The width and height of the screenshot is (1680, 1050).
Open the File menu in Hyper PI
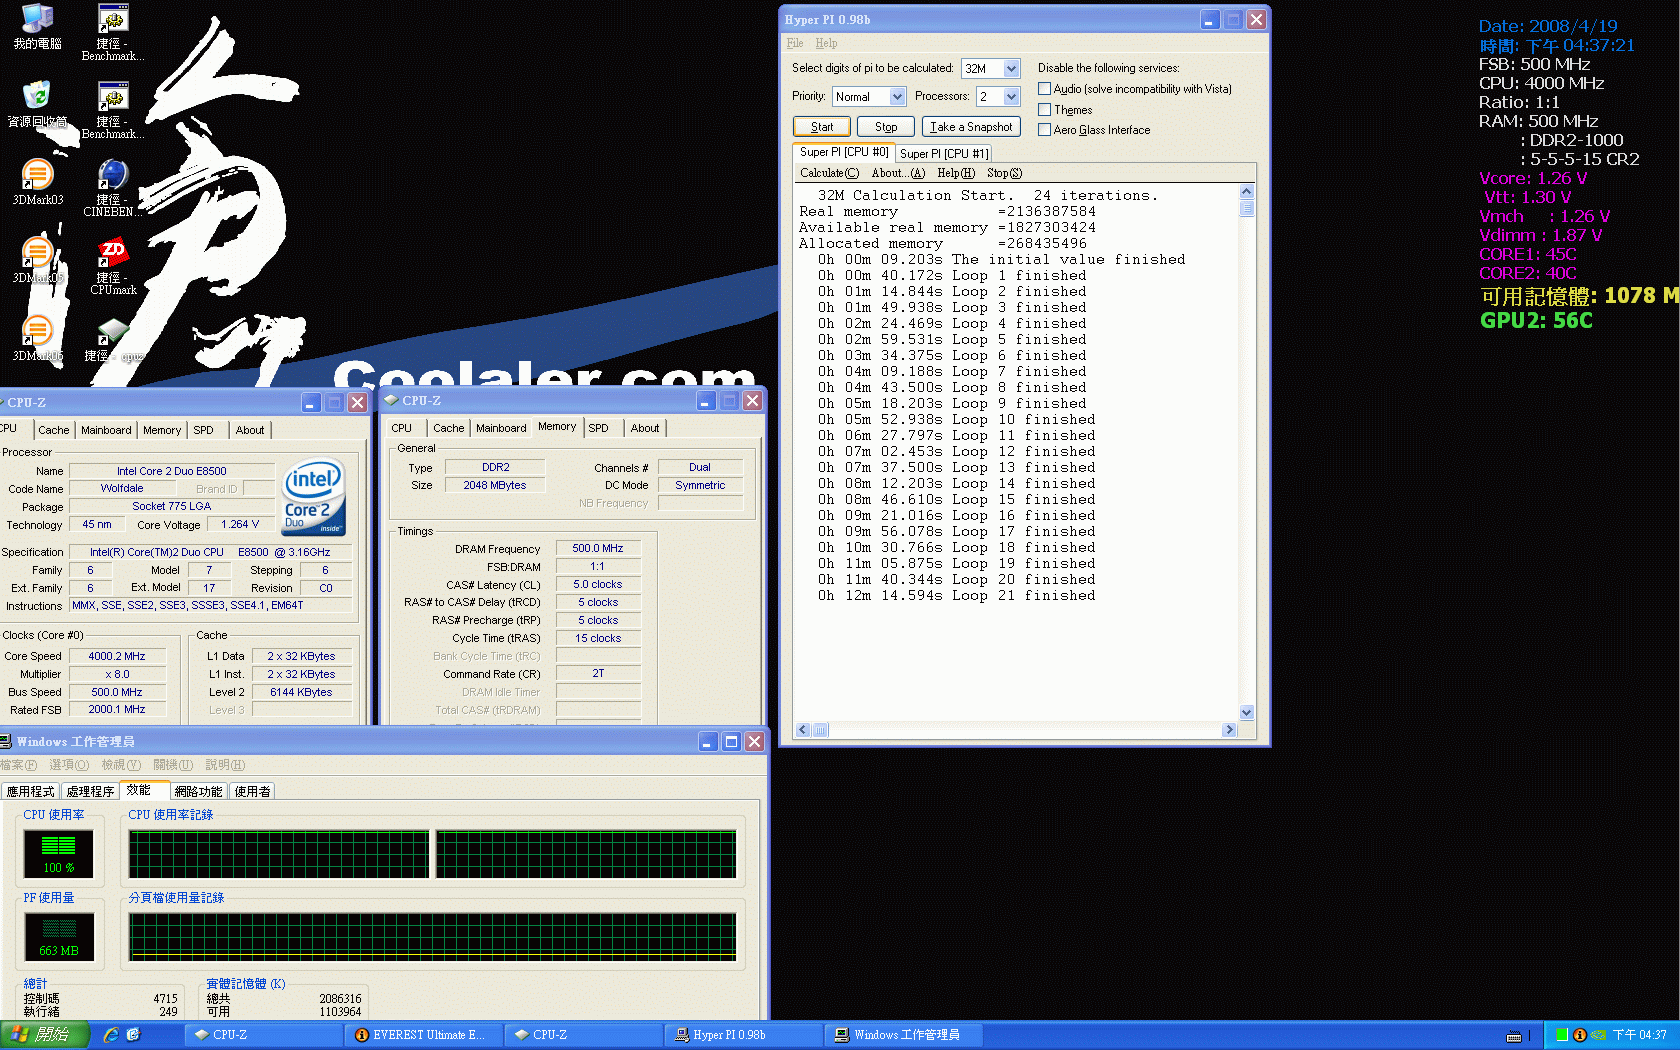click(795, 43)
